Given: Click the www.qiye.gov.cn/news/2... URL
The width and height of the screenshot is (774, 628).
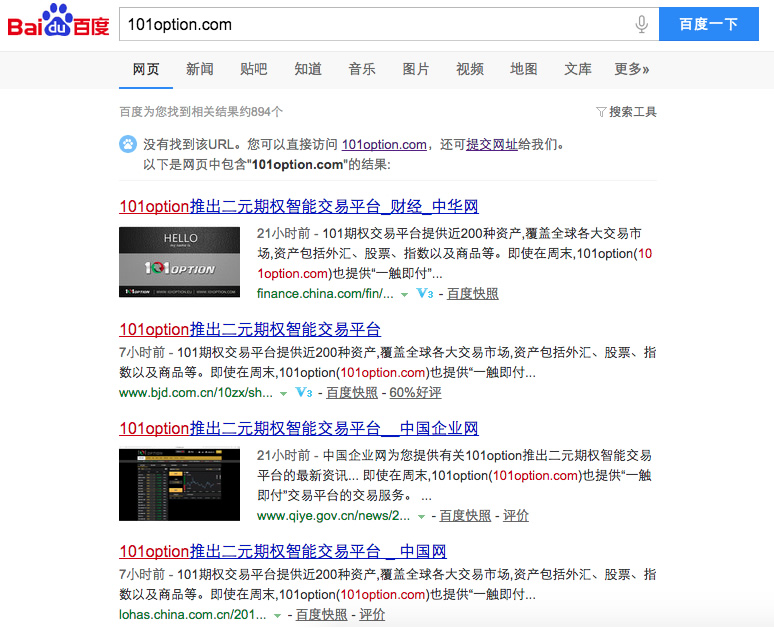Looking at the screenshot, I should click(334, 516).
